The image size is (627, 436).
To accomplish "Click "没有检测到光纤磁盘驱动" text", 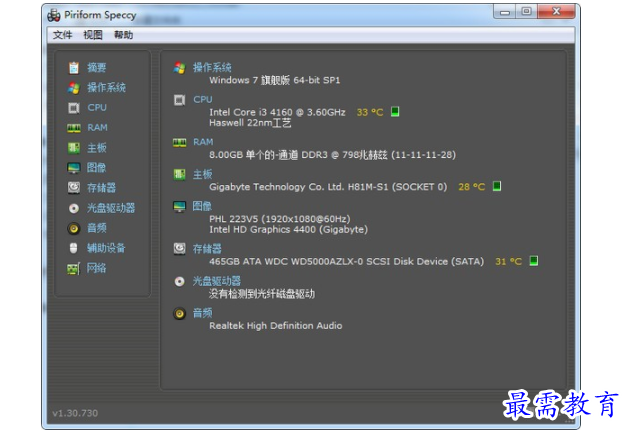I will click(x=262, y=294).
